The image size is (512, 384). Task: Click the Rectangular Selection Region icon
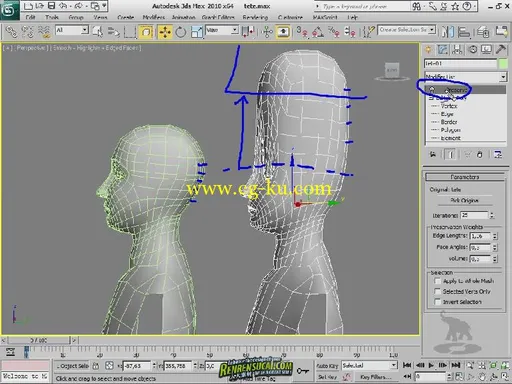130,32
